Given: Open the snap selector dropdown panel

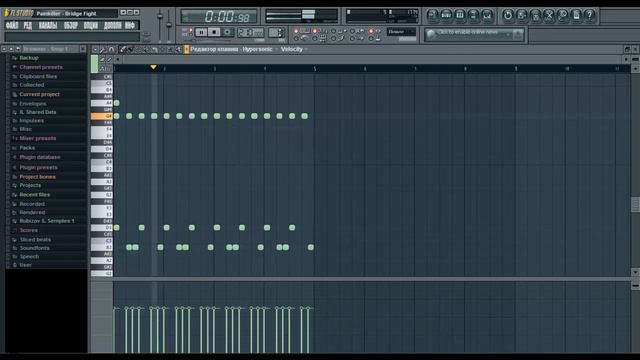Looking at the screenshot, I should [x=401, y=32].
